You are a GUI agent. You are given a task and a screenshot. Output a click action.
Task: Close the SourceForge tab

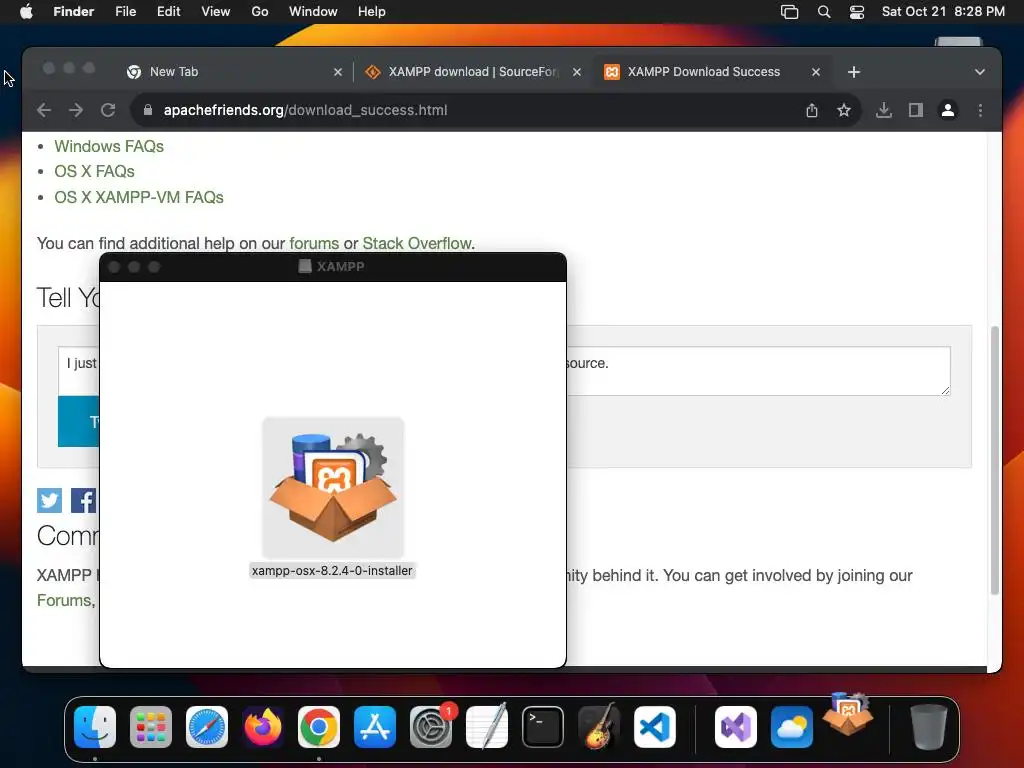pyautogui.click(x=577, y=72)
